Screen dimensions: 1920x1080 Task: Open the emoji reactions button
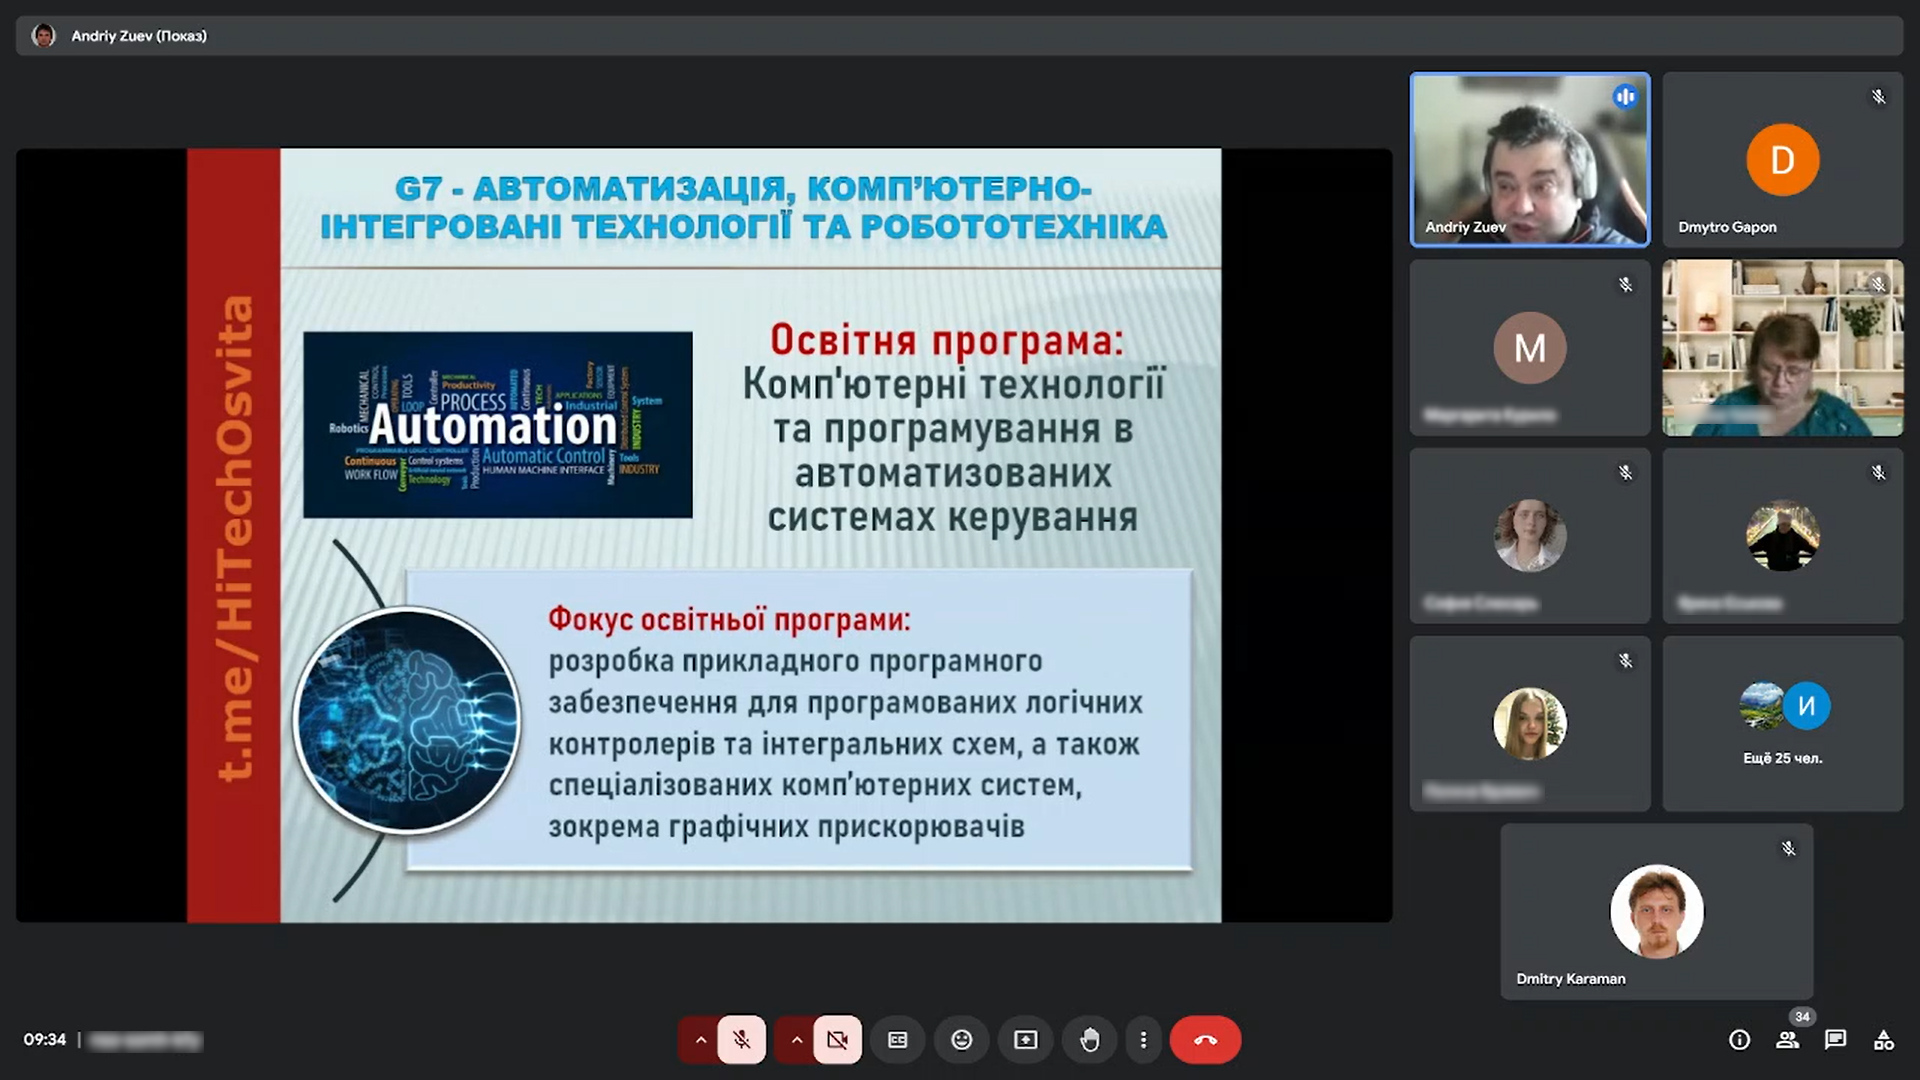click(961, 1040)
